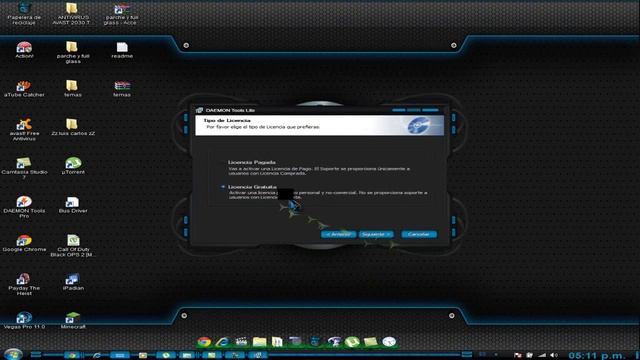Launch DAEMON Tools Pro desktop shortcut
Screen dimensions: 640x360
(x=24, y=207)
